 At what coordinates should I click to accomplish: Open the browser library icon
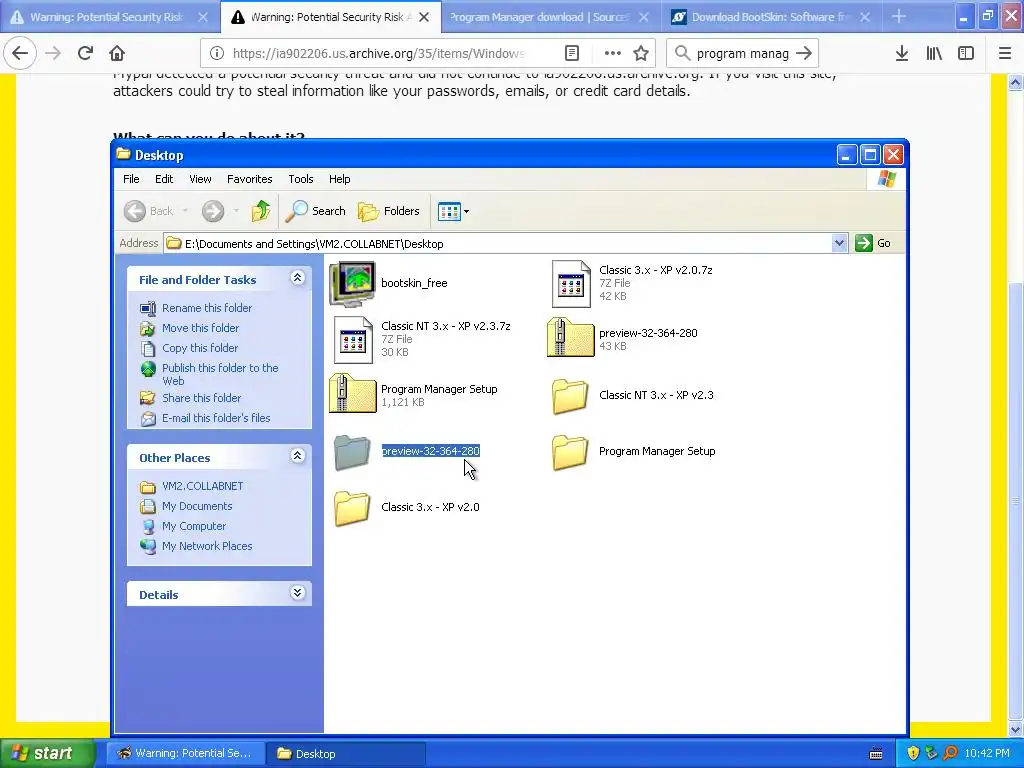pos(934,54)
